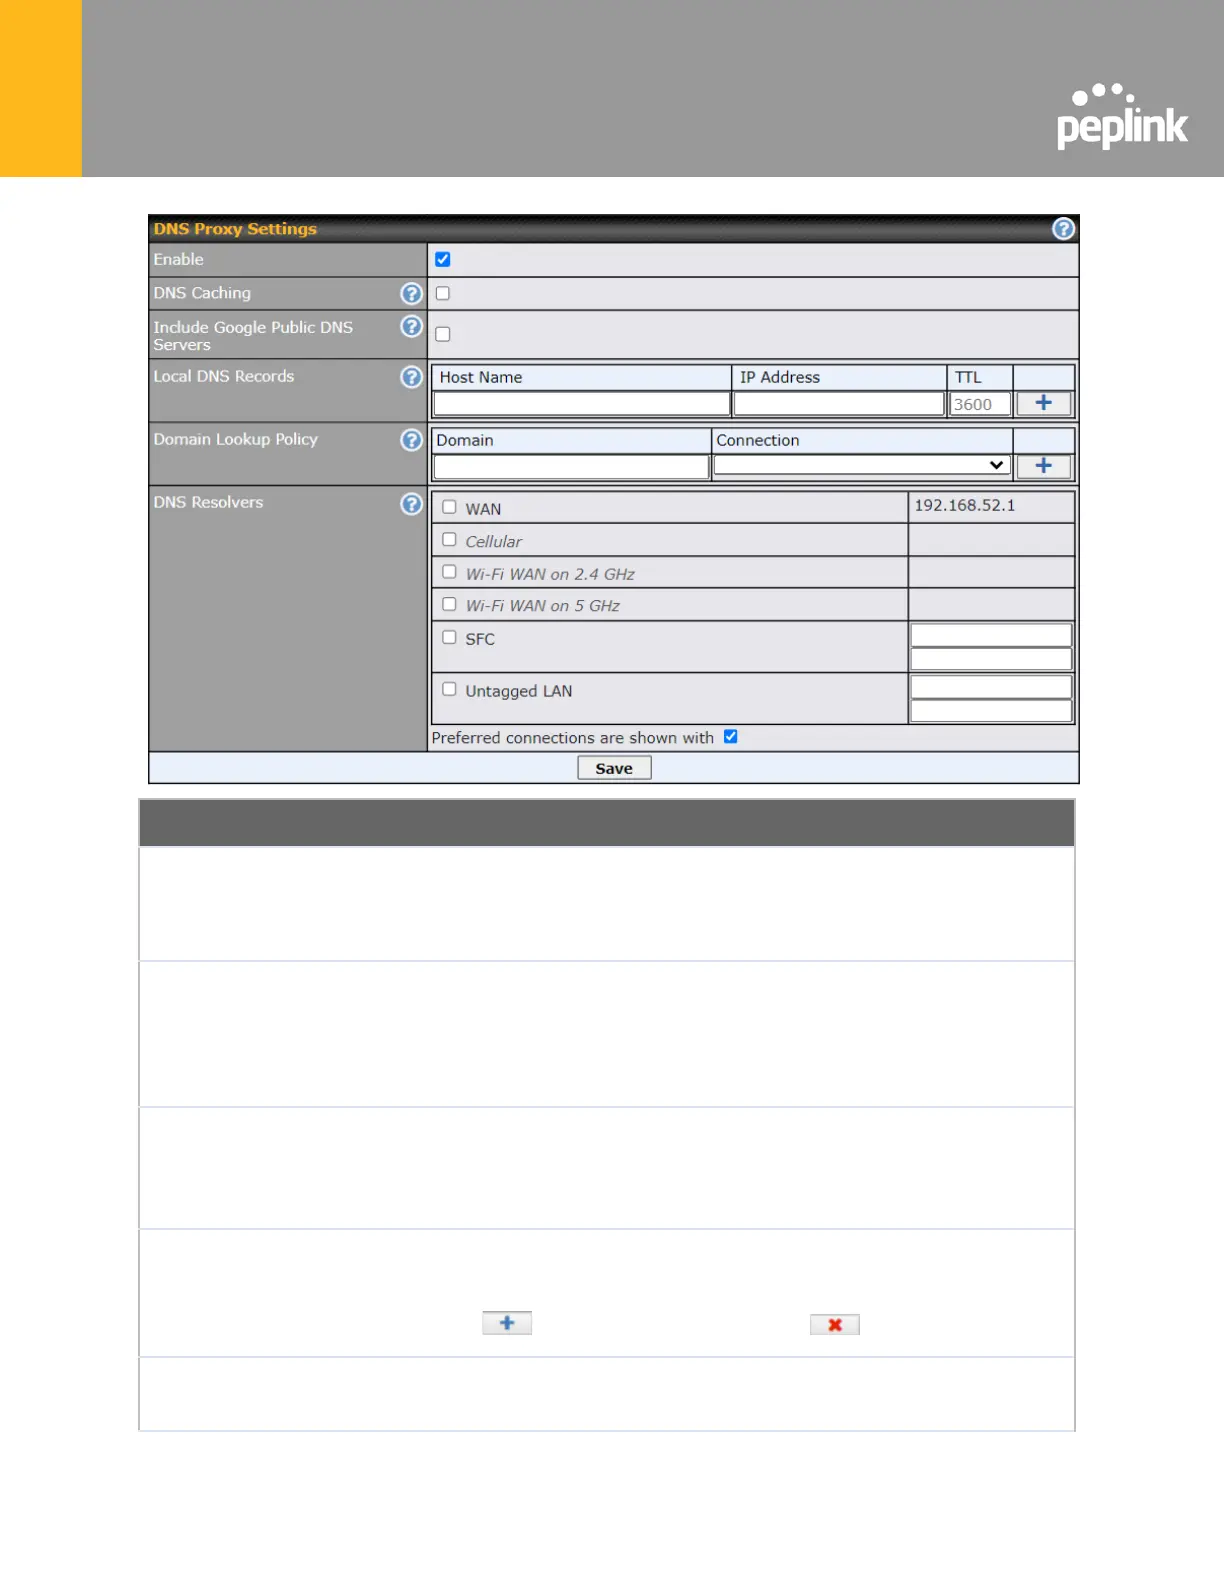The height and width of the screenshot is (1584, 1224).
Task: Click the Domain Lookup Policy label
Action: coord(236,439)
